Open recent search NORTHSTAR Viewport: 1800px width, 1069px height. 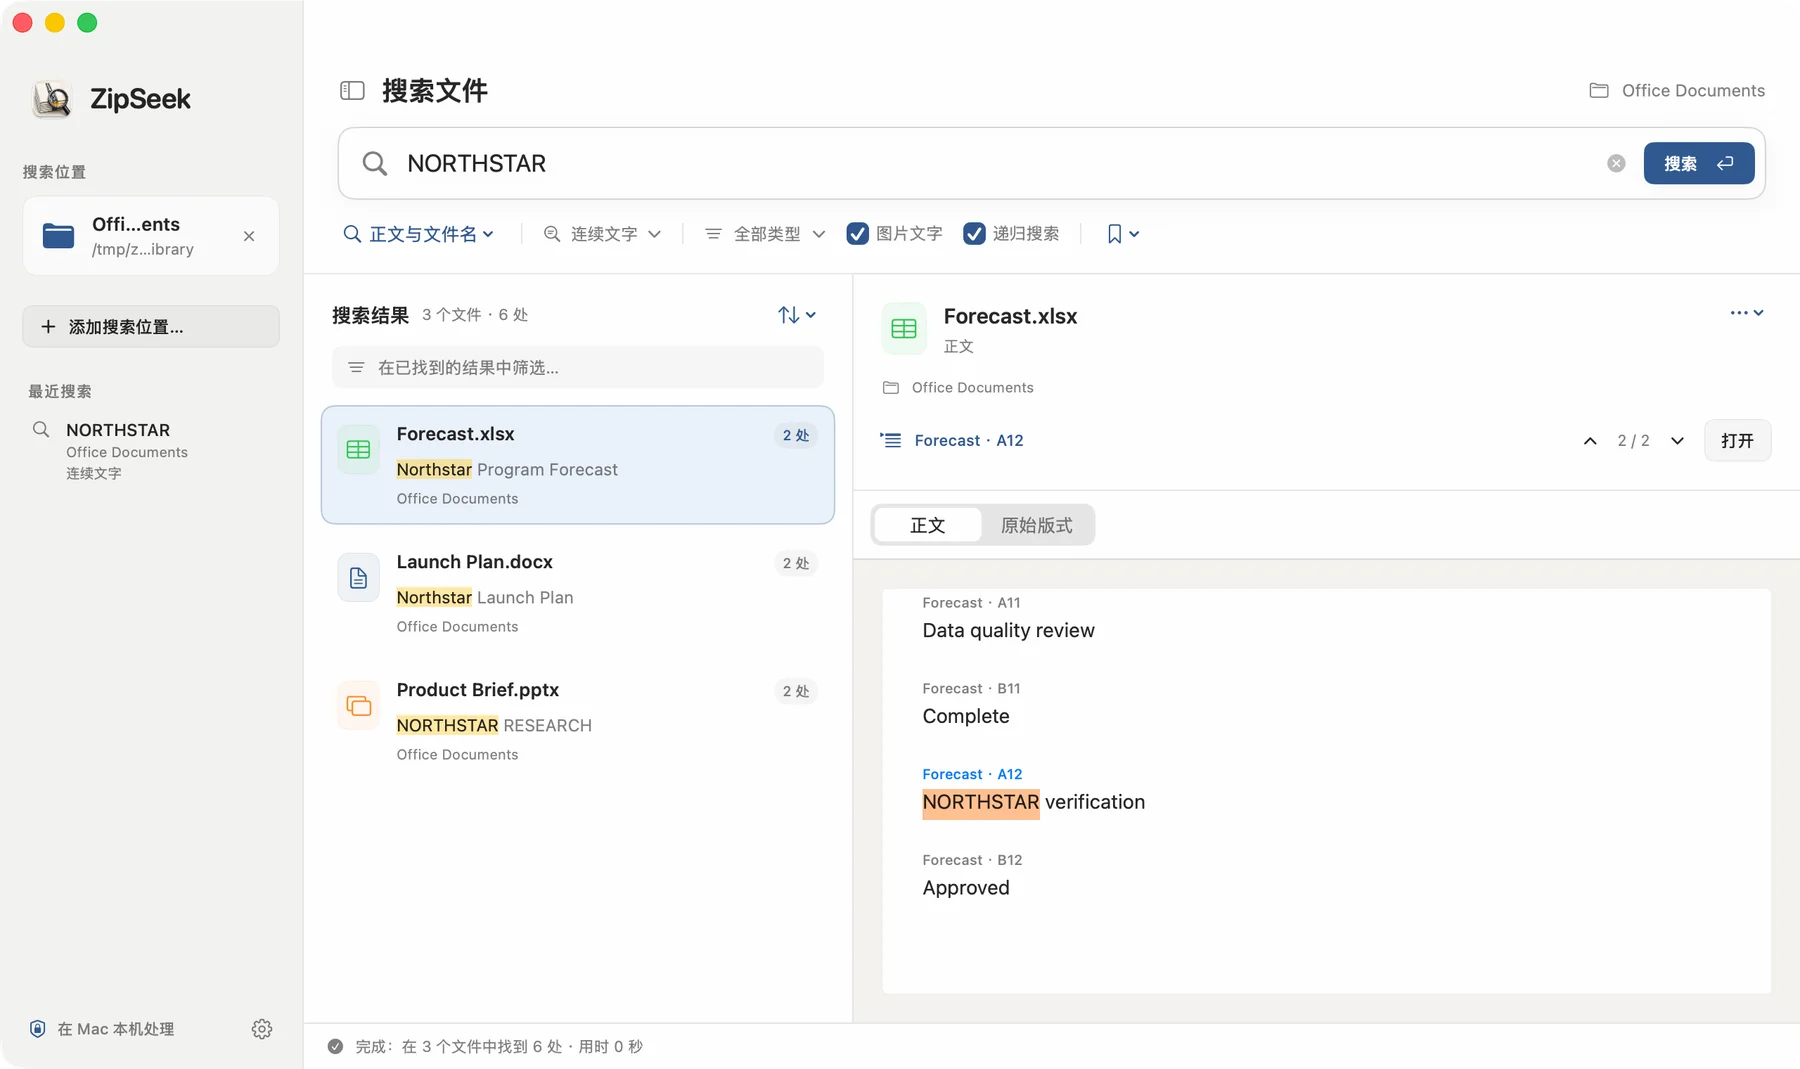118,450
